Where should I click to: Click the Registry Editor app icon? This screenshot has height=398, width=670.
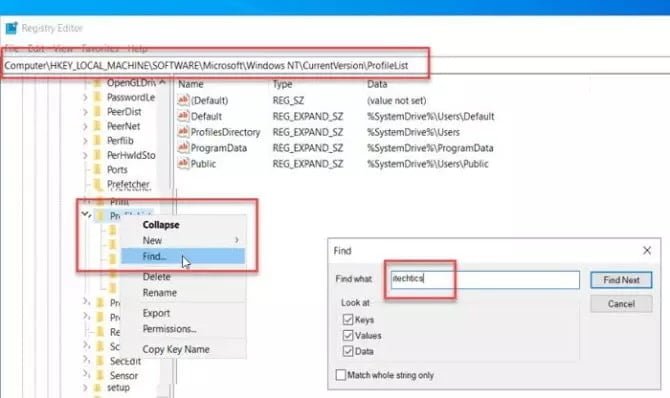tap(11, 28)
